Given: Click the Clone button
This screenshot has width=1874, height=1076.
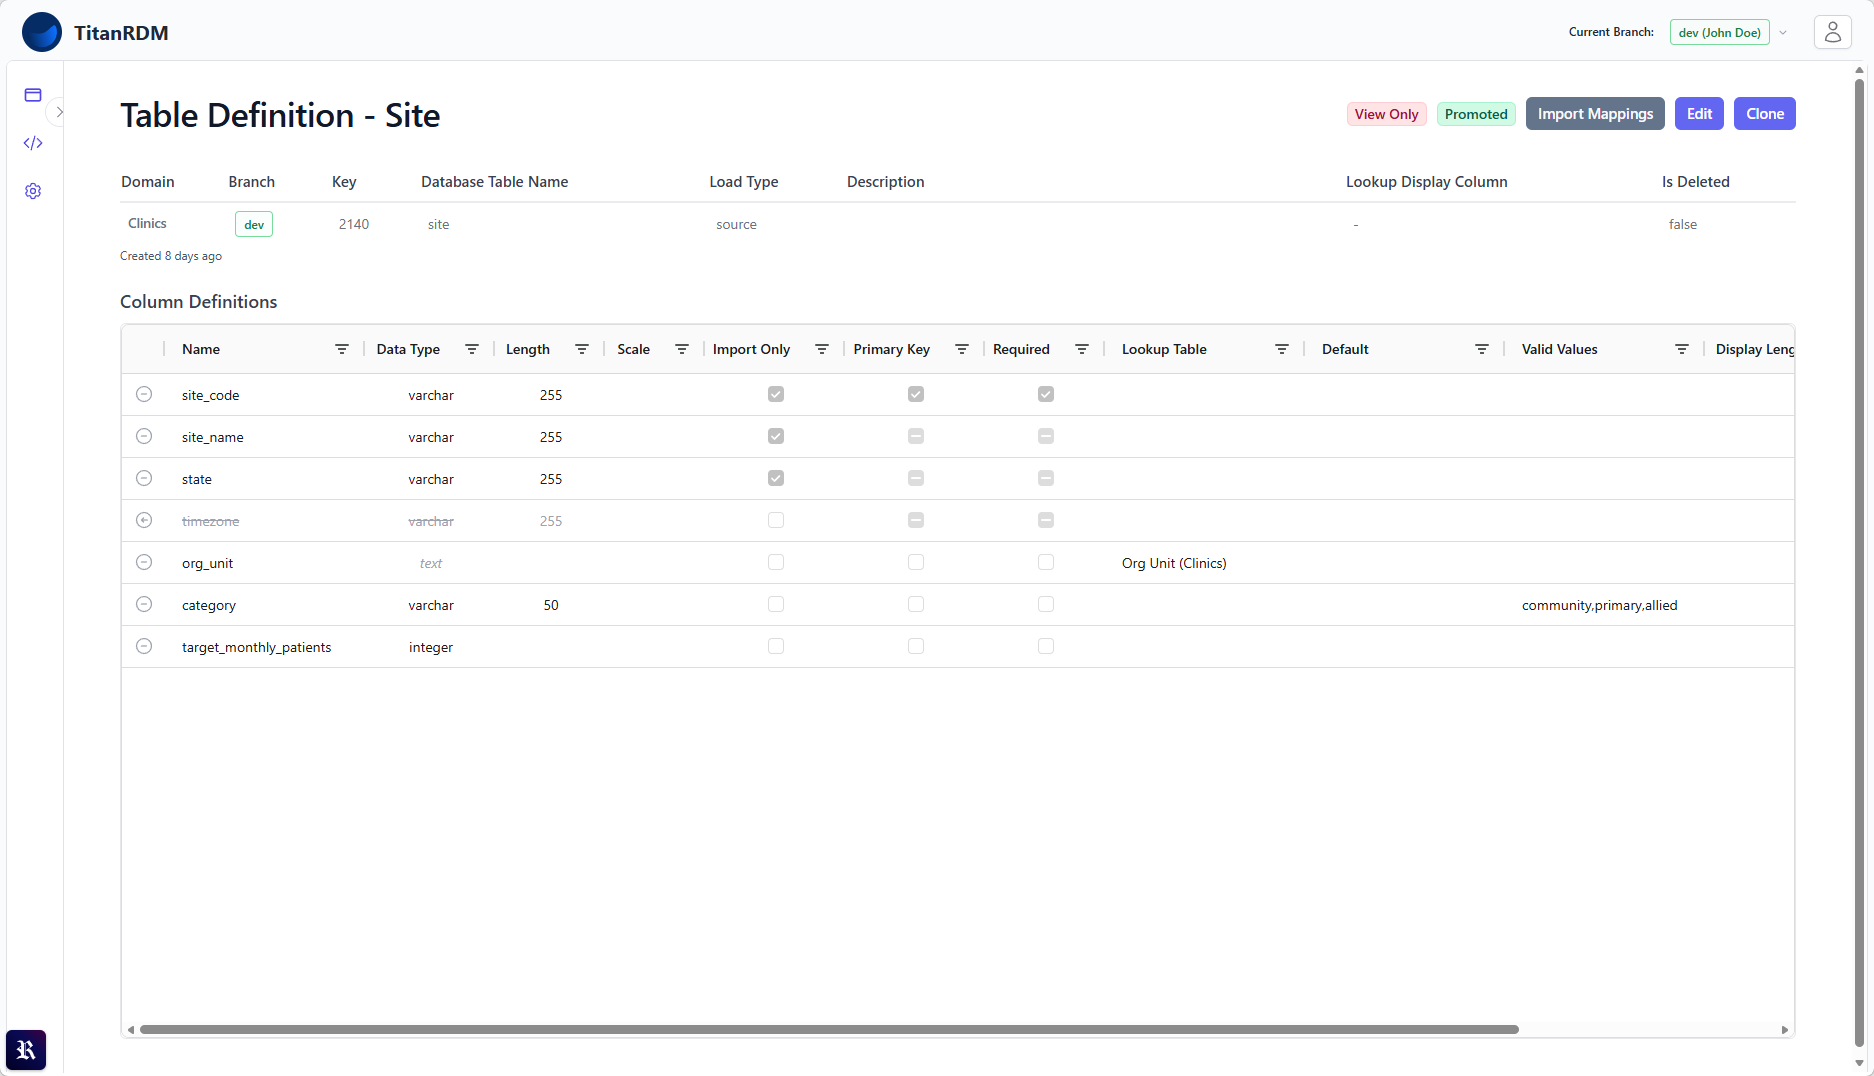Looking at the screenshot, I should click(1765, 114).
